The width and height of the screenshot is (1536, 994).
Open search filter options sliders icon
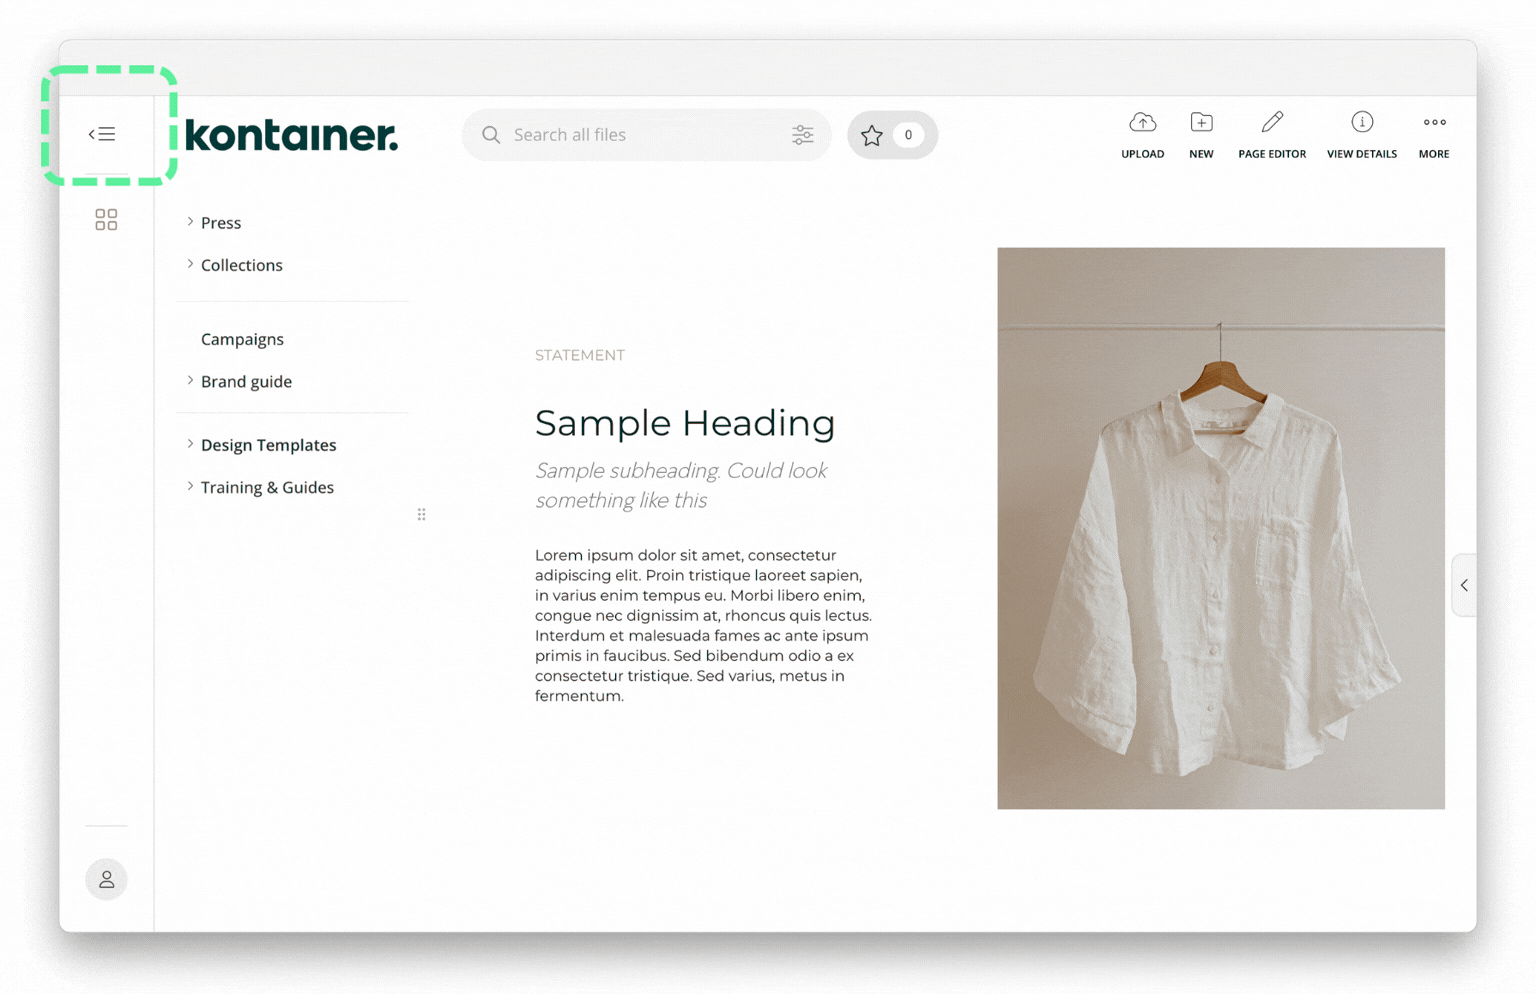pos(802,135)
